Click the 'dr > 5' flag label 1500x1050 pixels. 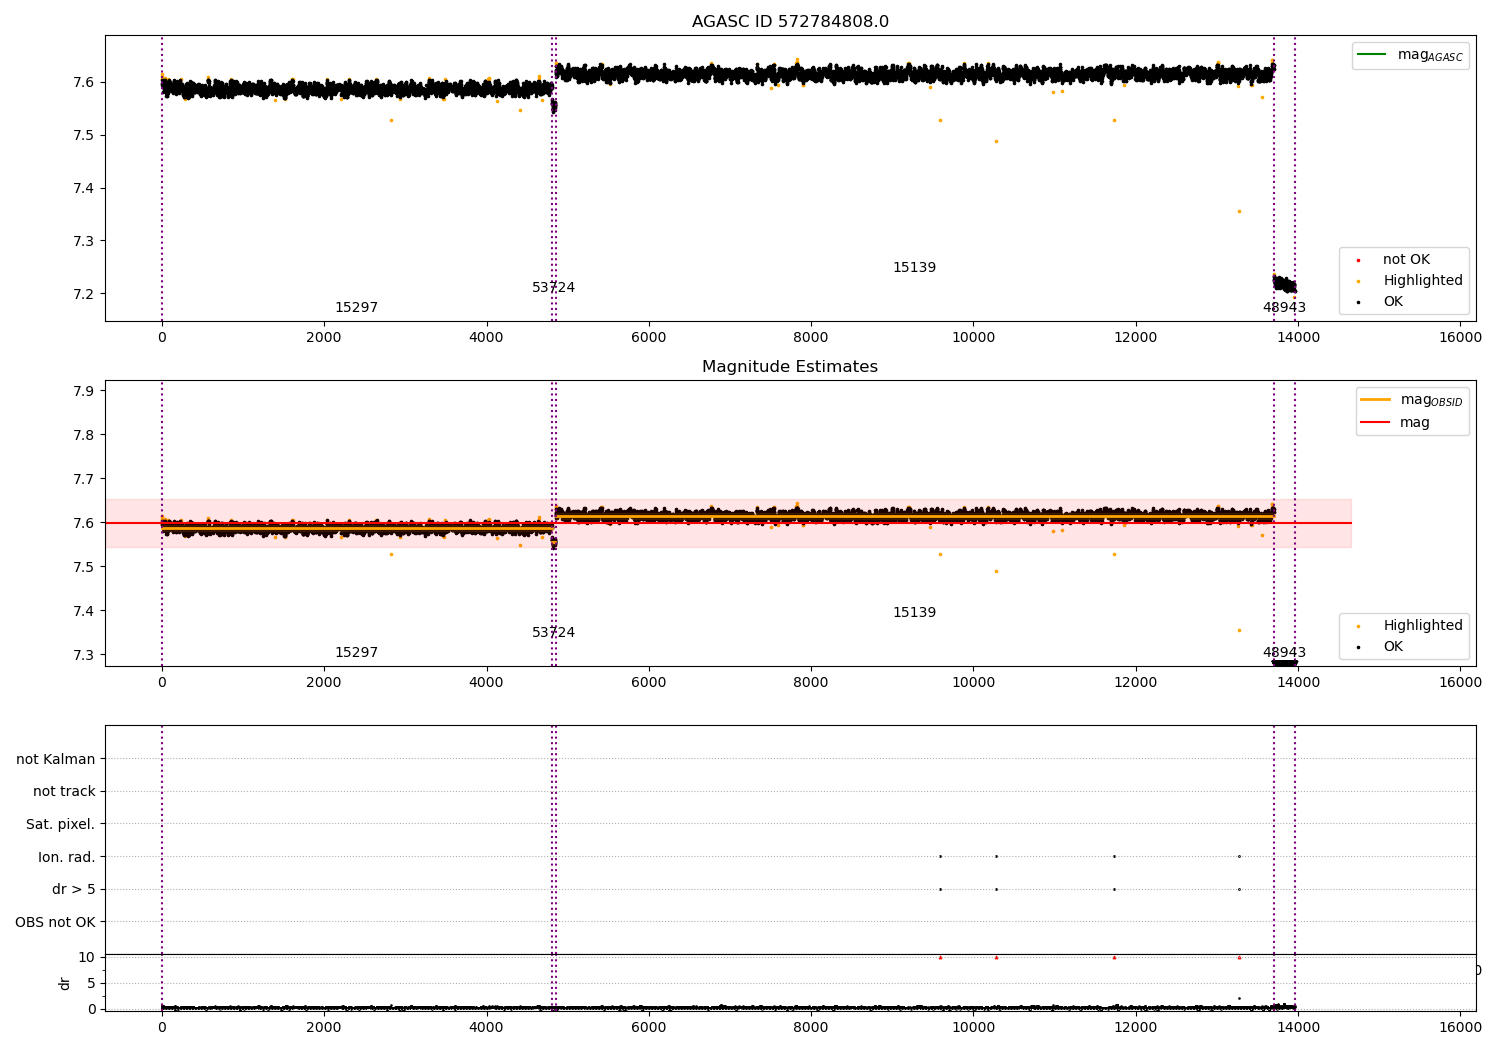[x=74, y=889]
